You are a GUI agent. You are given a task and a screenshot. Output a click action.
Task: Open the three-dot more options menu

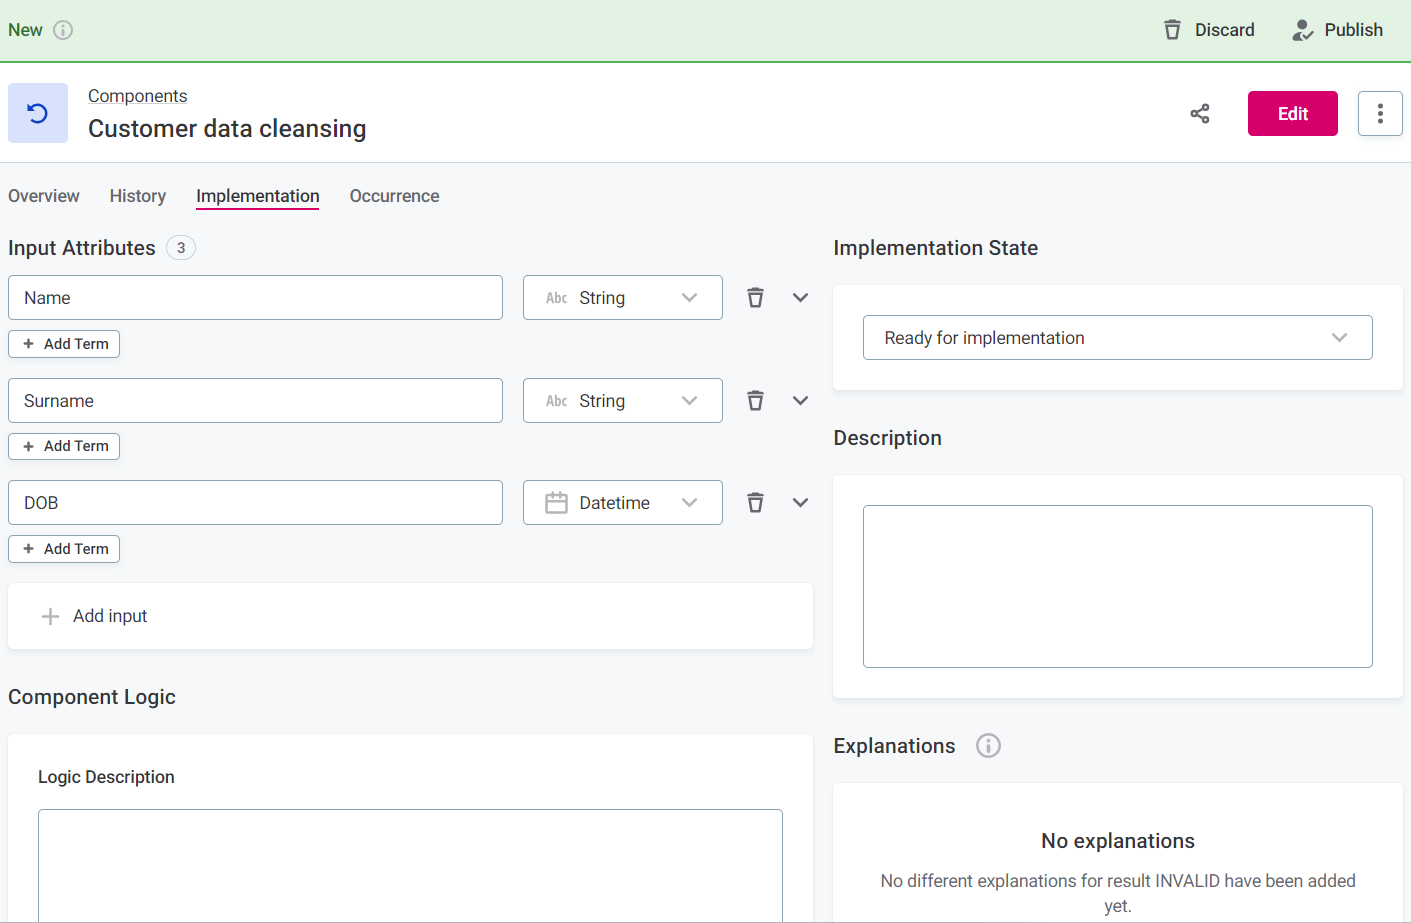1380,114
